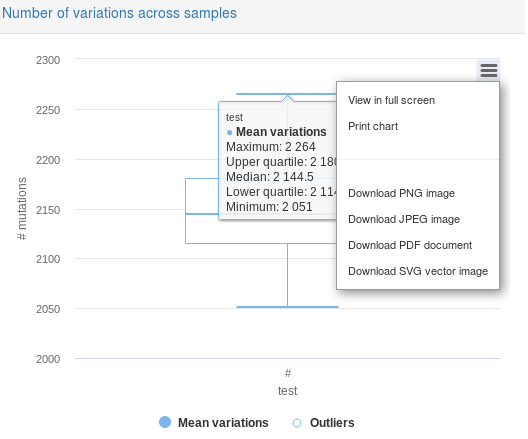The height and width of the screenshot is (439, 528).
Task: Select Download PNG image
Action: [401, 193]
